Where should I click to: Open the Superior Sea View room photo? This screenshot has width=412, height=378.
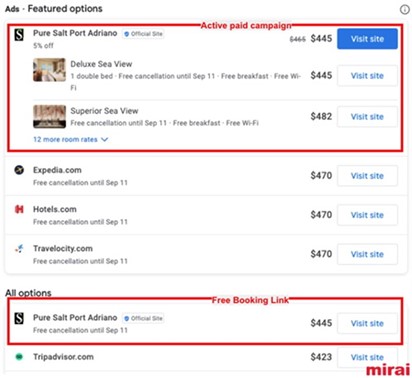[x=49, y=116]
